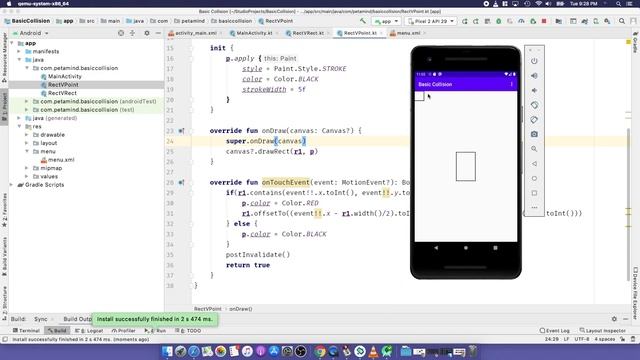Open the Terminal tool tab
Screen dimensions: 640x360
[x=26, y=331]
